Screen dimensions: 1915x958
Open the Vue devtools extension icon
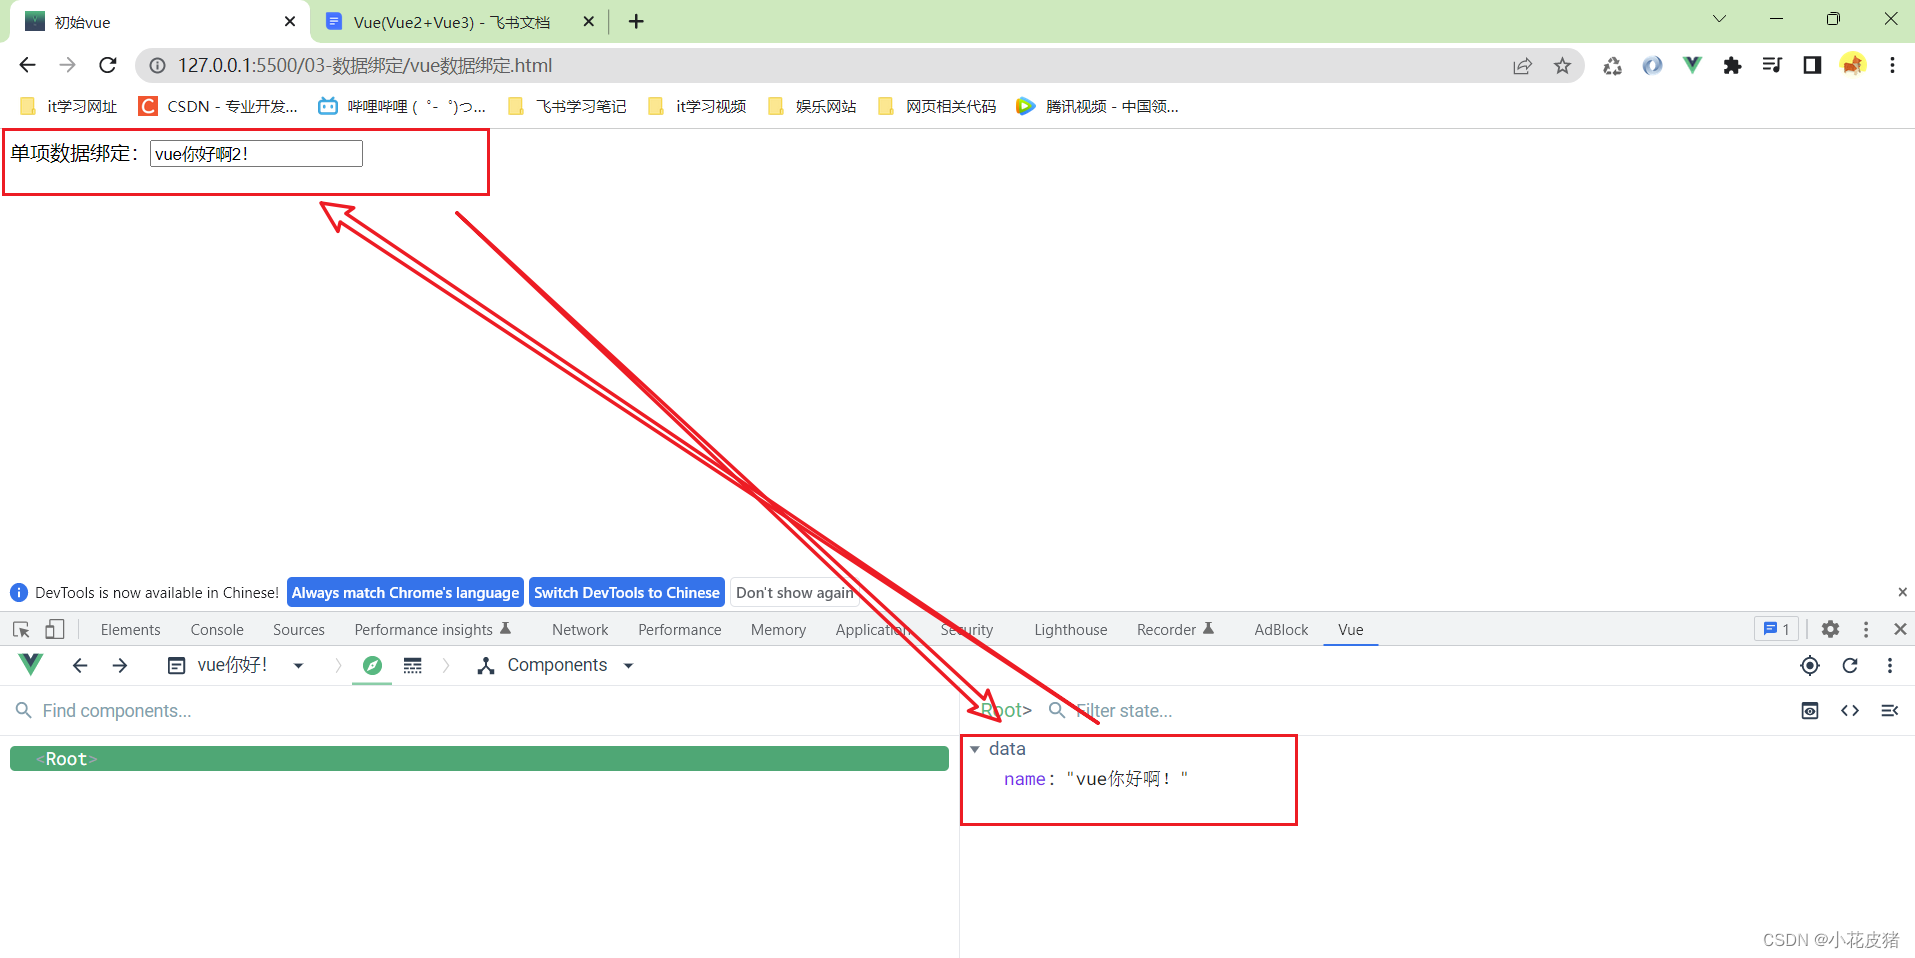1692,65
